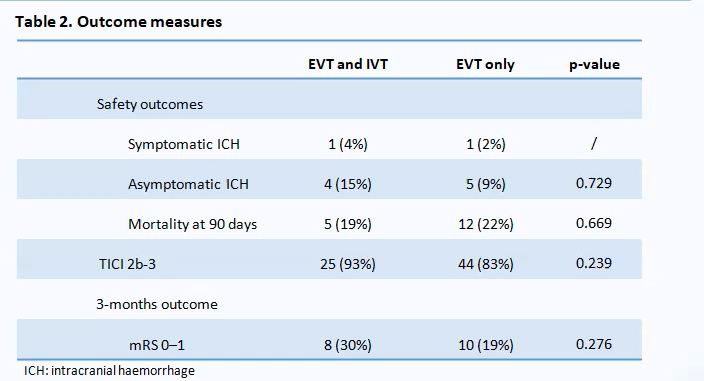The image size is (704, 381).
Task: Select the 25 (93%) cell
Action: (348, 264)
